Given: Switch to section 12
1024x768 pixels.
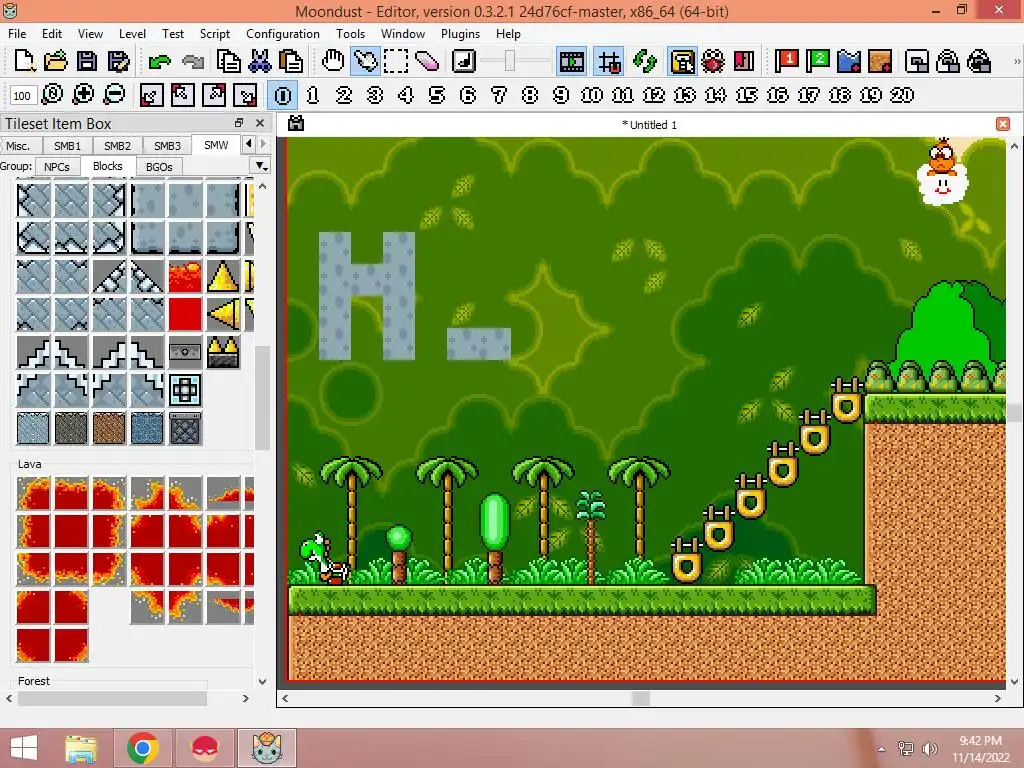Looking at the screenshot, I should coord(654,95).
